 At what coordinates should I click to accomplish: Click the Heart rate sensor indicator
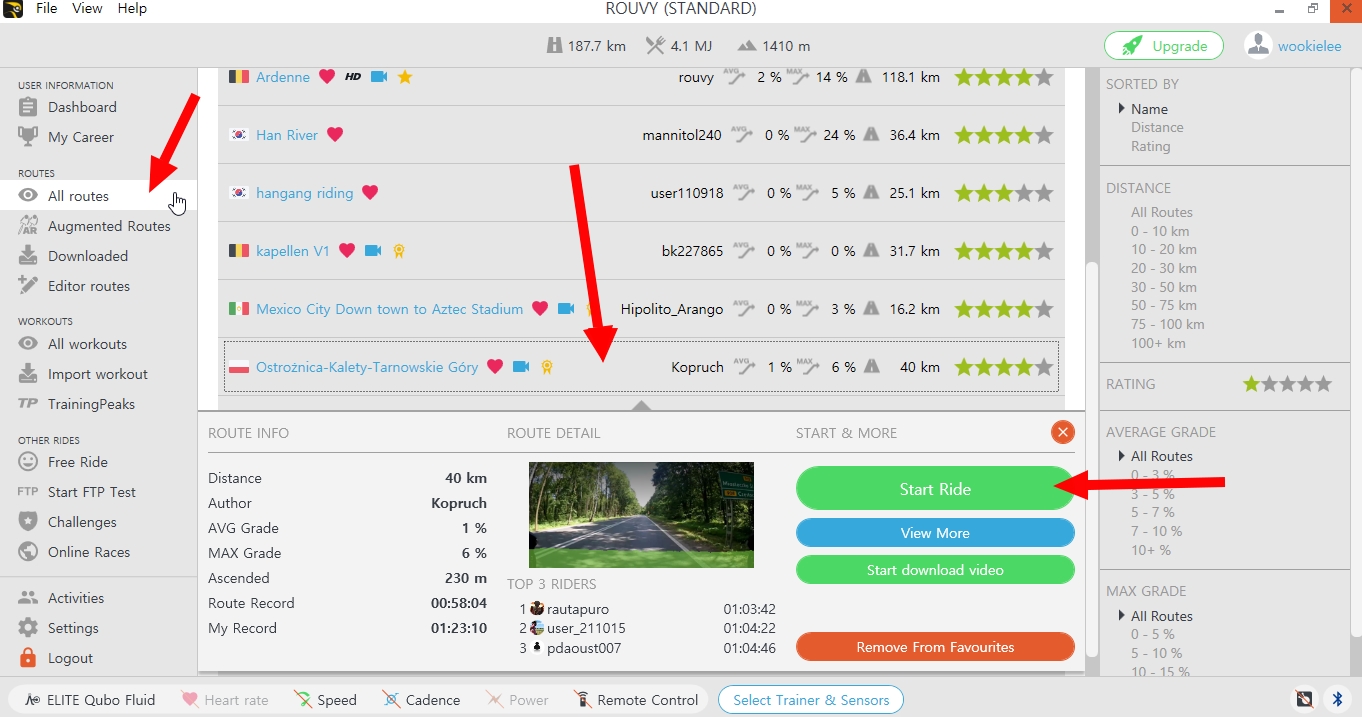point(224,700)
